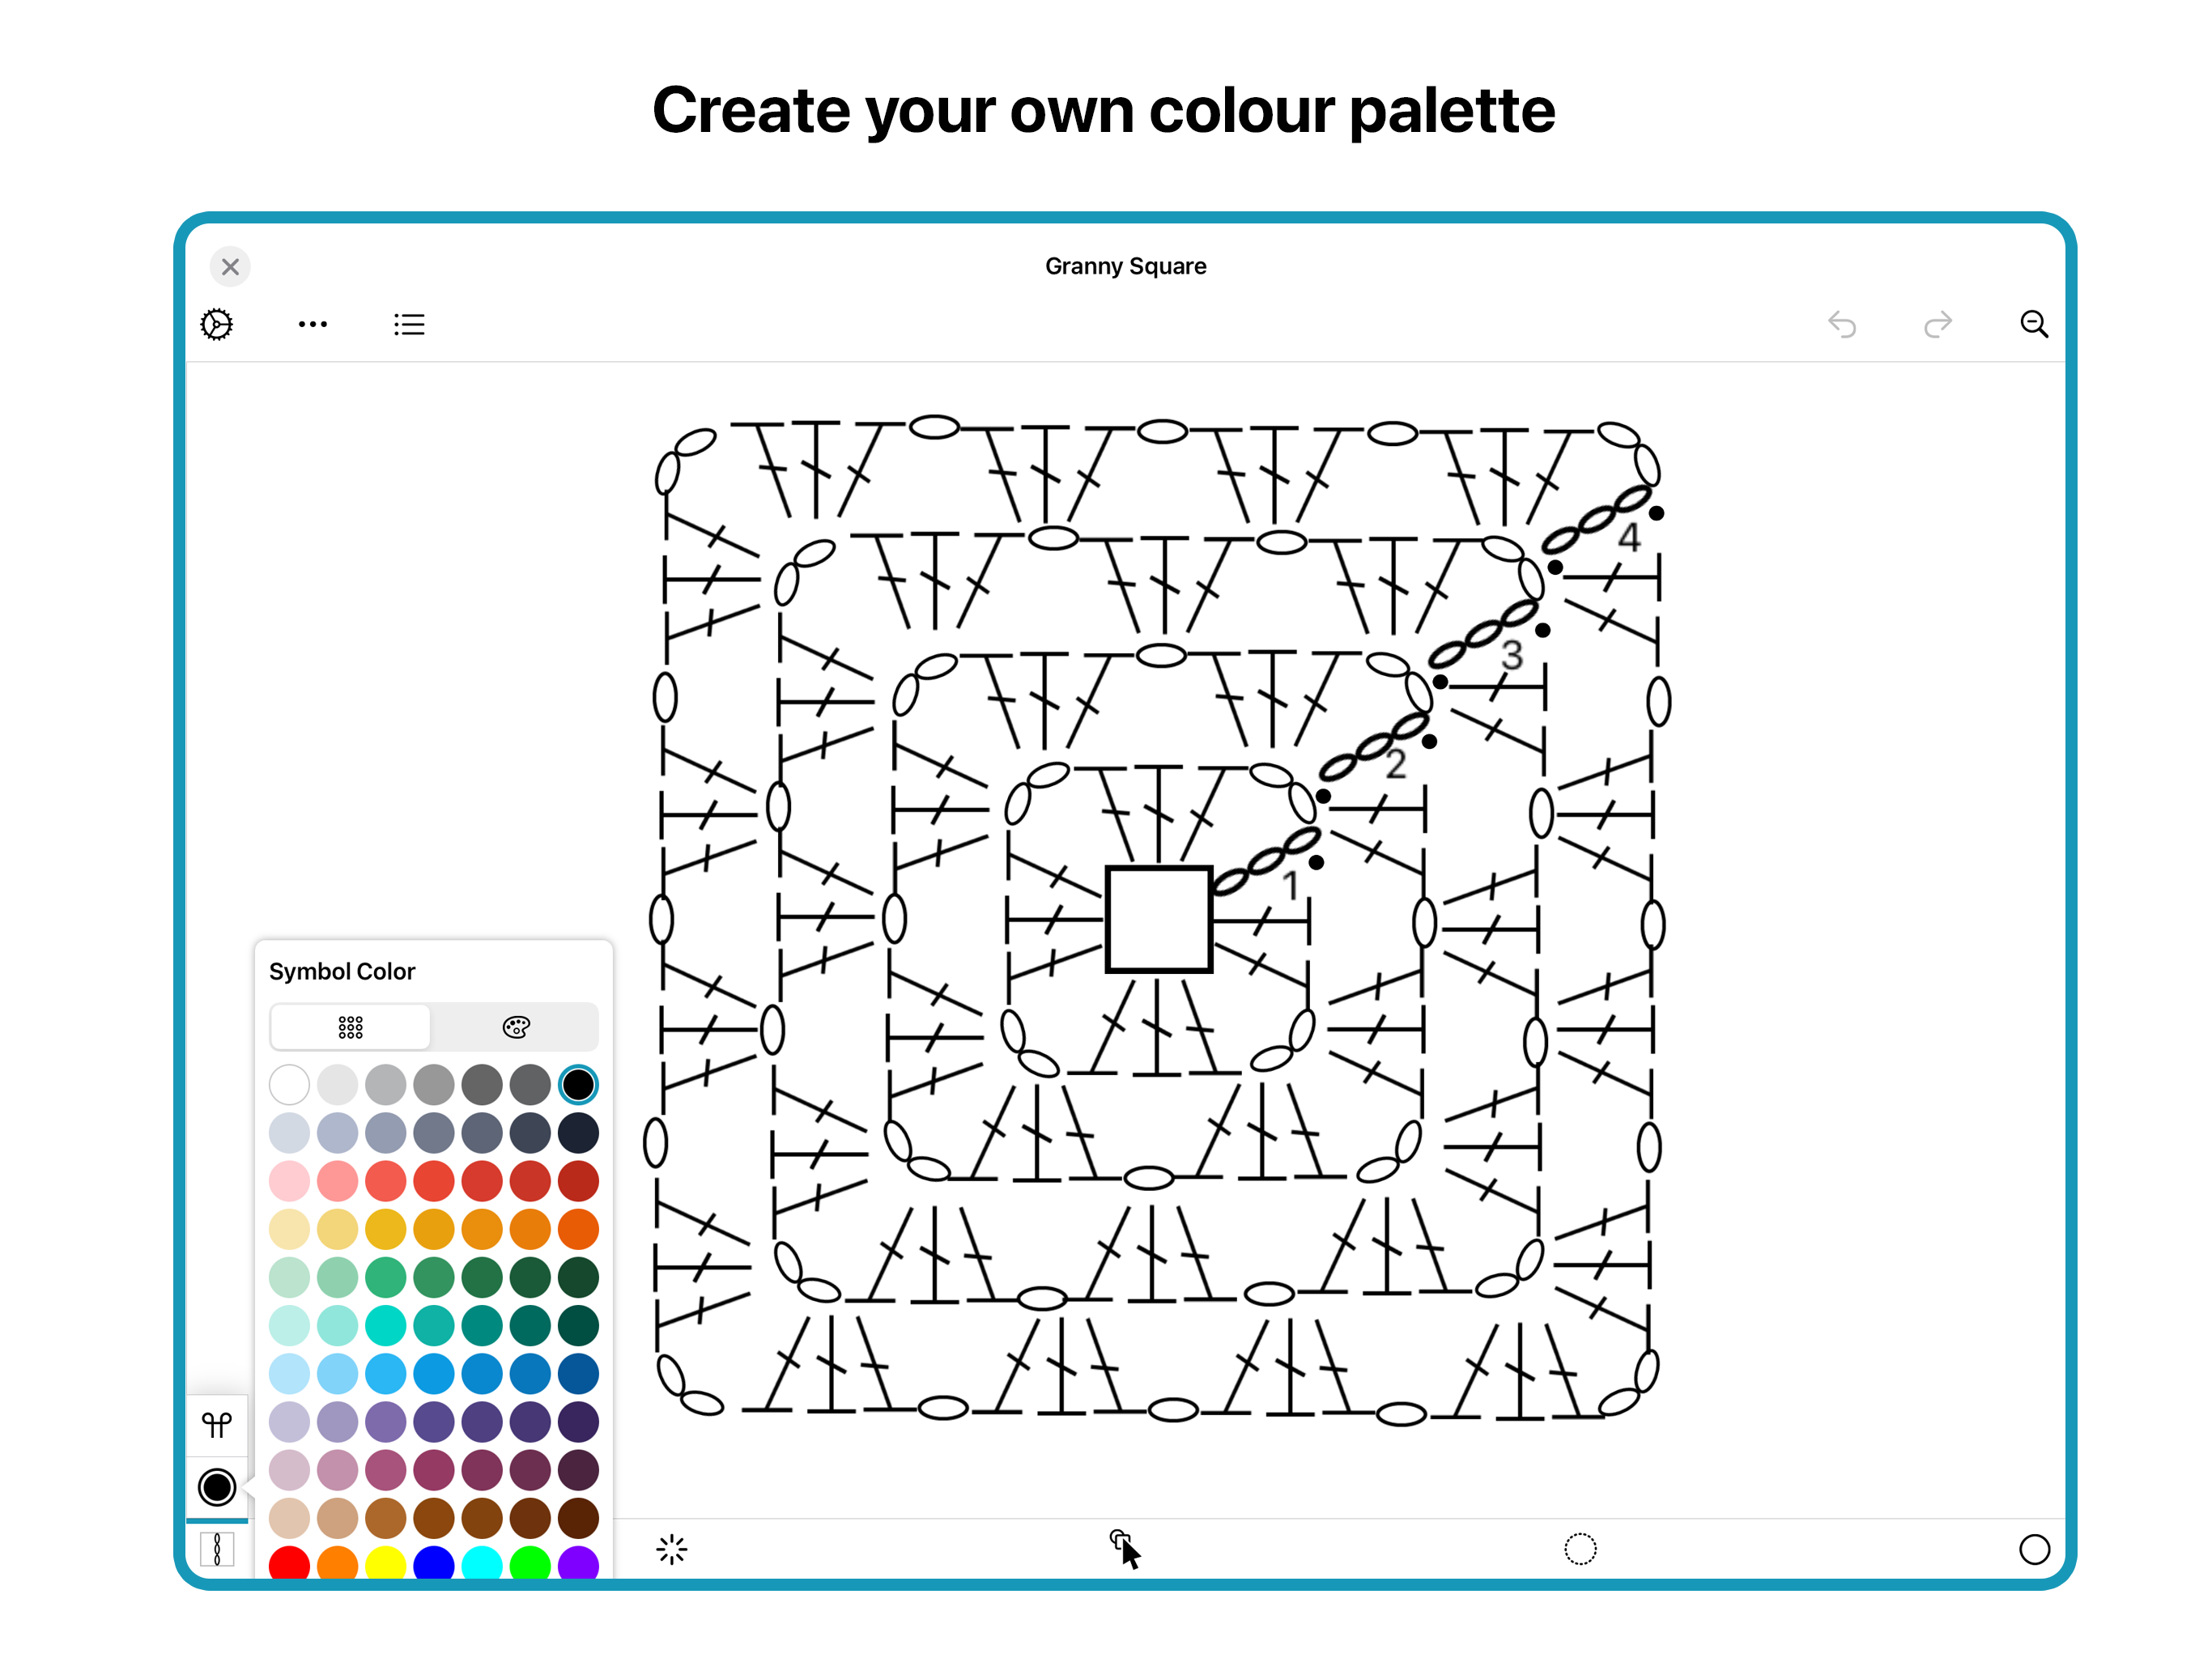Open the settings gear icon
This screenshot has width=2212, height=1658.
pyautogui.click(x=217, y=324)
